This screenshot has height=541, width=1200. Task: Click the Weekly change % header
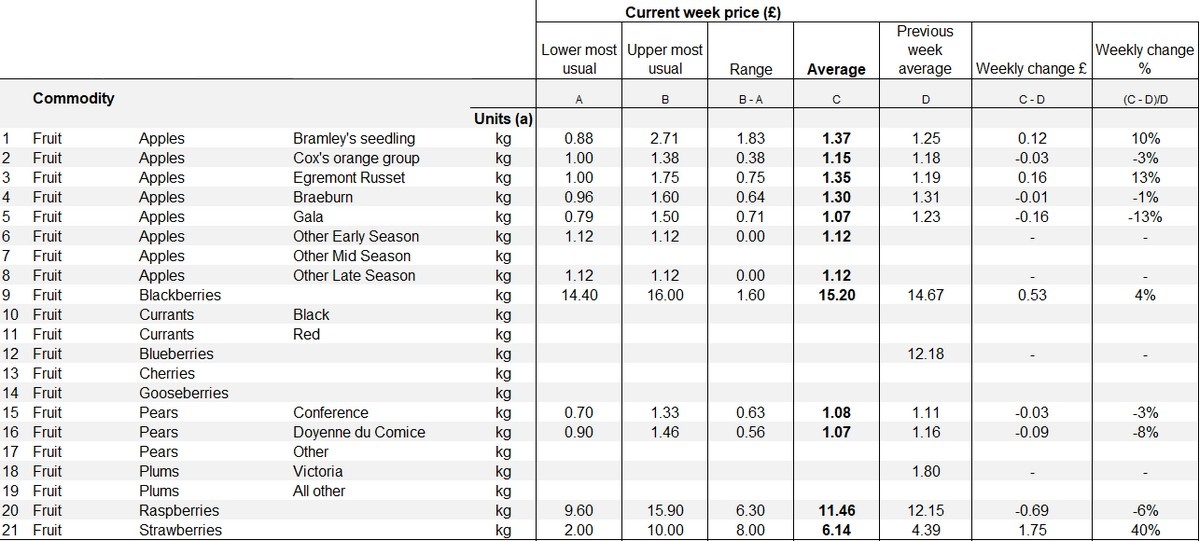tap(1144, 59)
